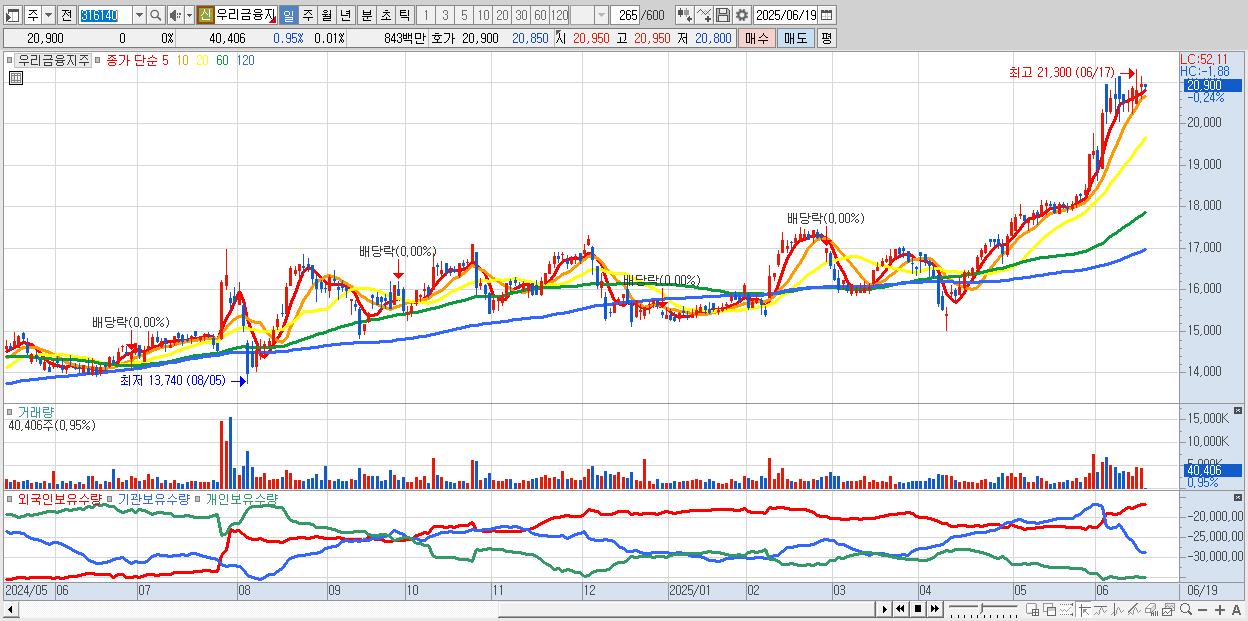Click the 종가 단순 5 moving average label
The height and width of the screenshot is (621, 1248).
137,60
